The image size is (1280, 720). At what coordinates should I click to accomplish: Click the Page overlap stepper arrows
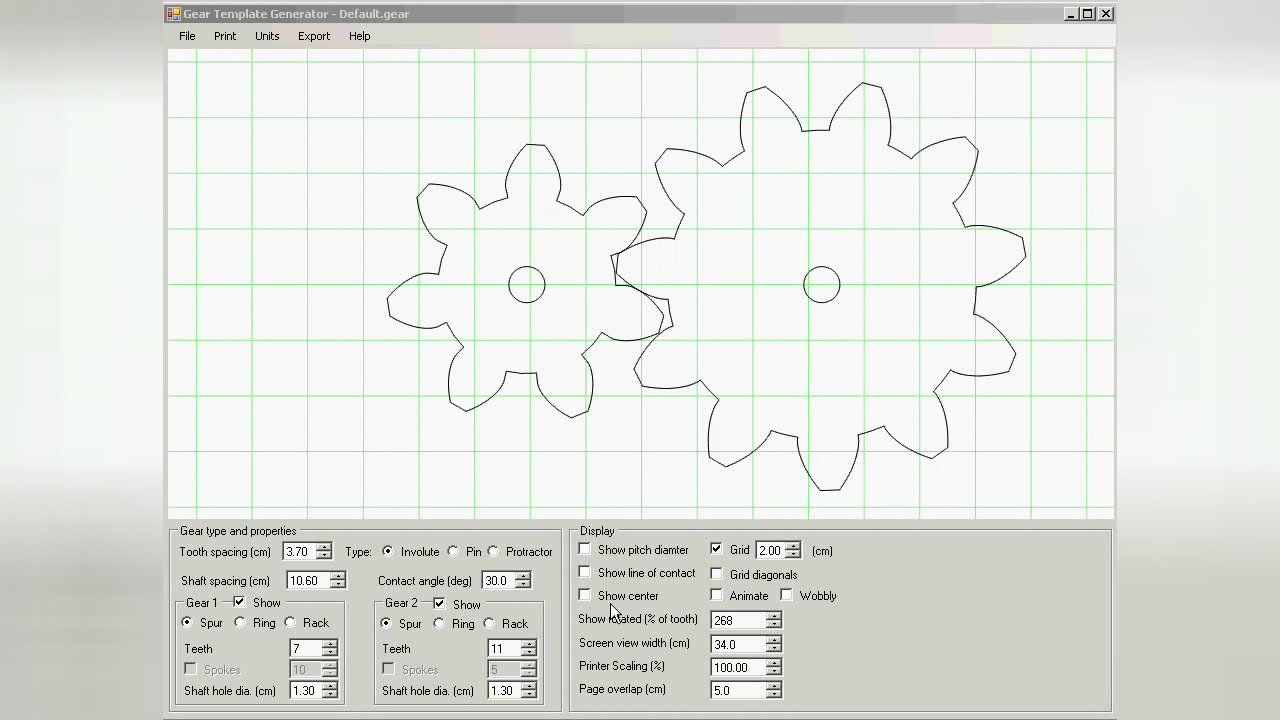click(x=773, y=690)
